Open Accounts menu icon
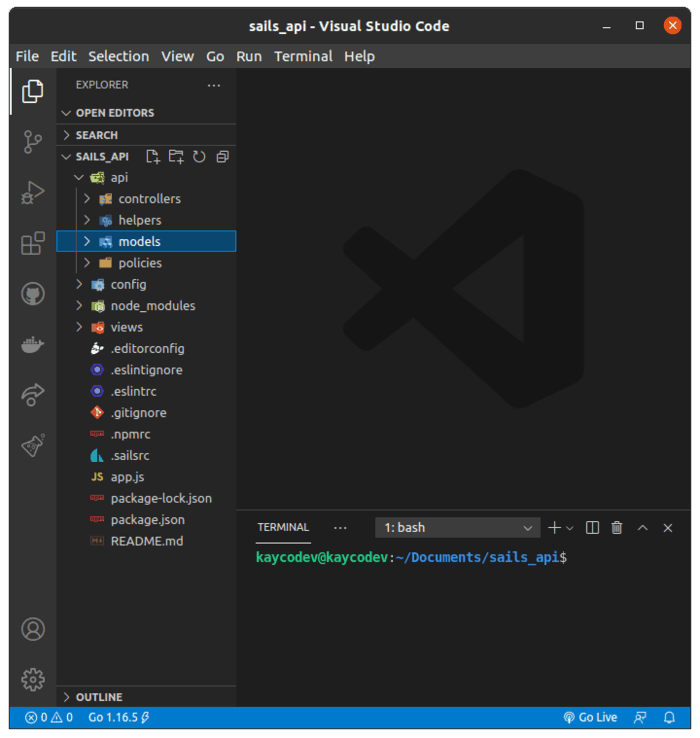700x738 pixels. pyautogui.click(x=32, y=629)
